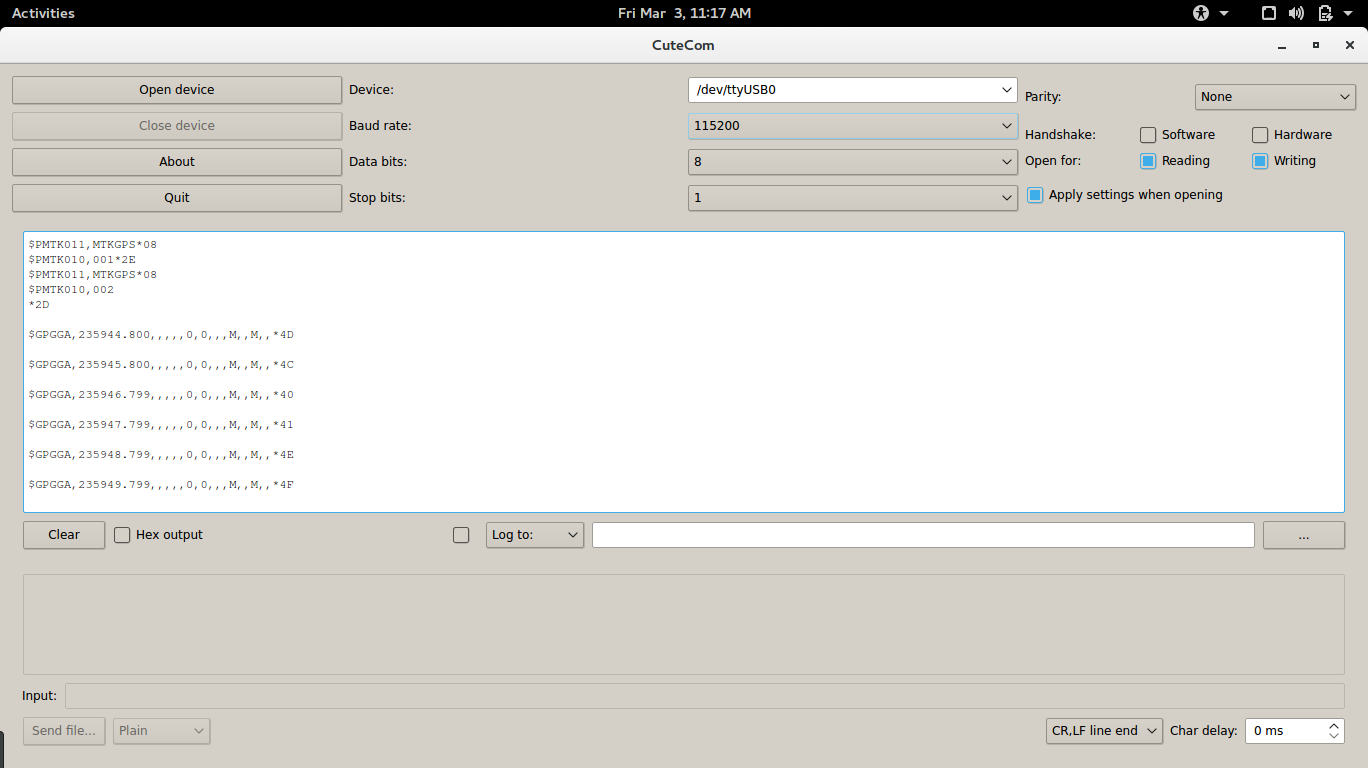The height and width of the screenshot is (768, 1368).
Task: Minimize the CuteCom window
Action: (1282, 46)
